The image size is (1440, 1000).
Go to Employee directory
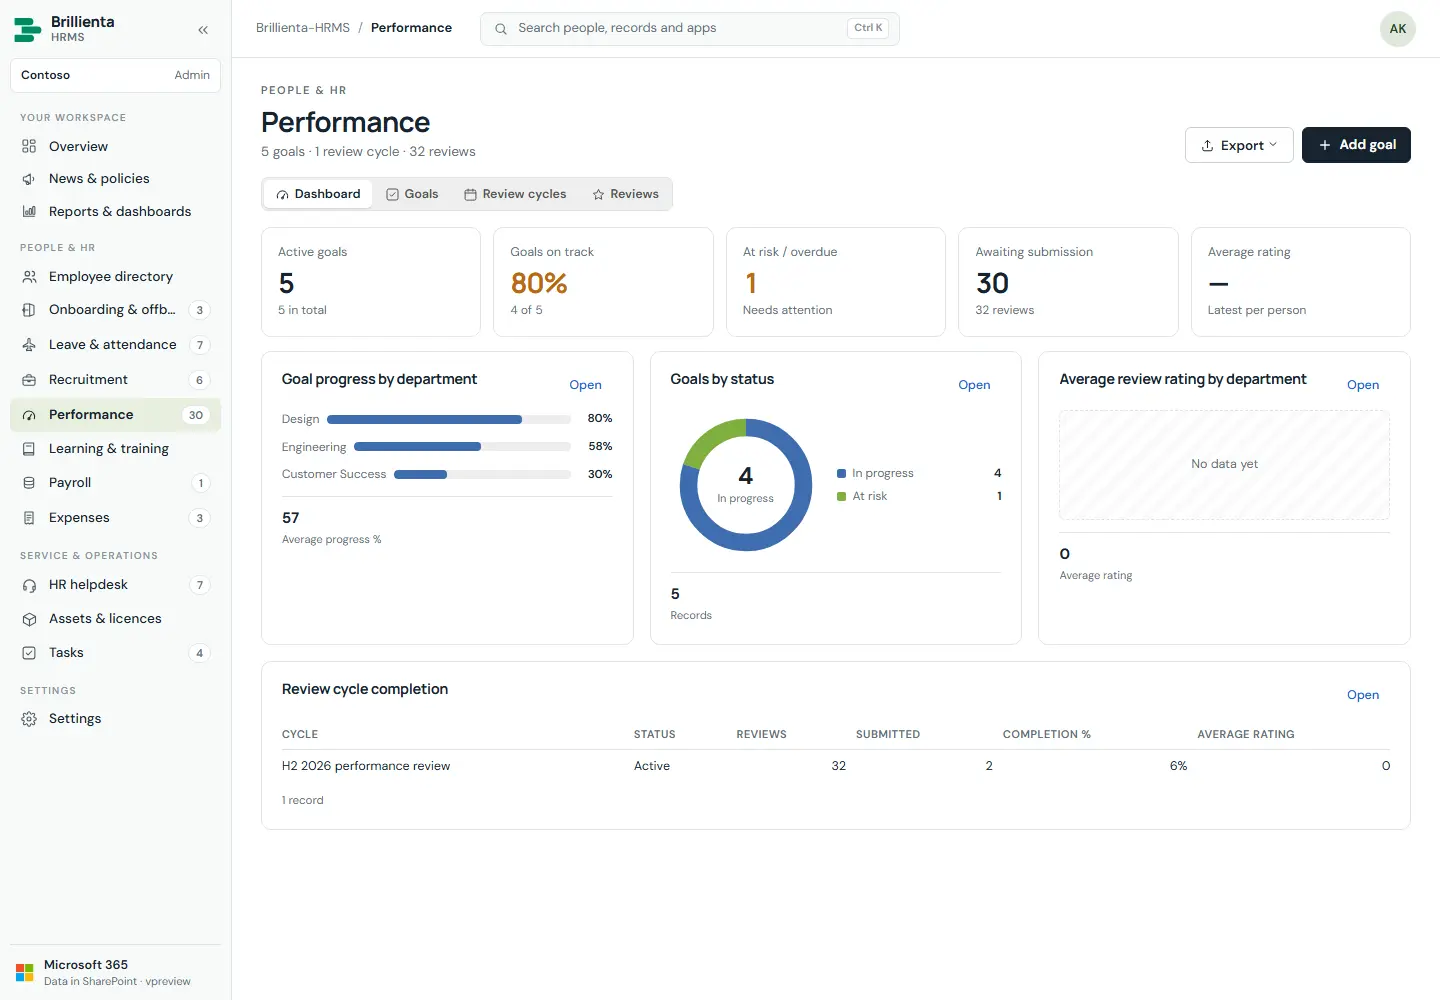(x=115, y=276)
